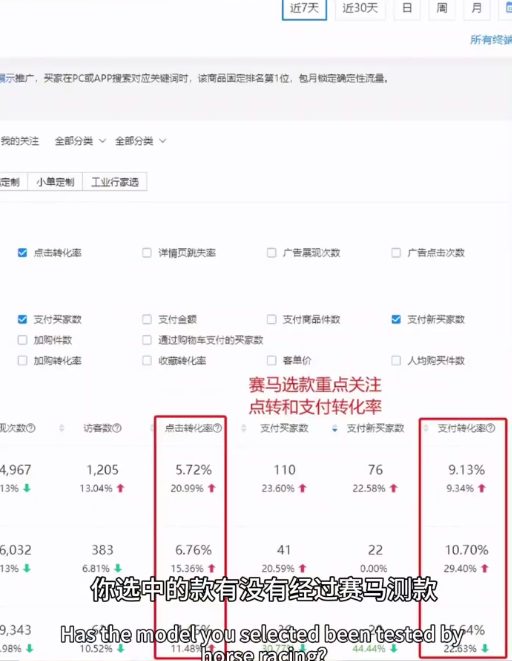
Task: Click sort arrows left of 访客数 header
Action: tap(62, 429)
